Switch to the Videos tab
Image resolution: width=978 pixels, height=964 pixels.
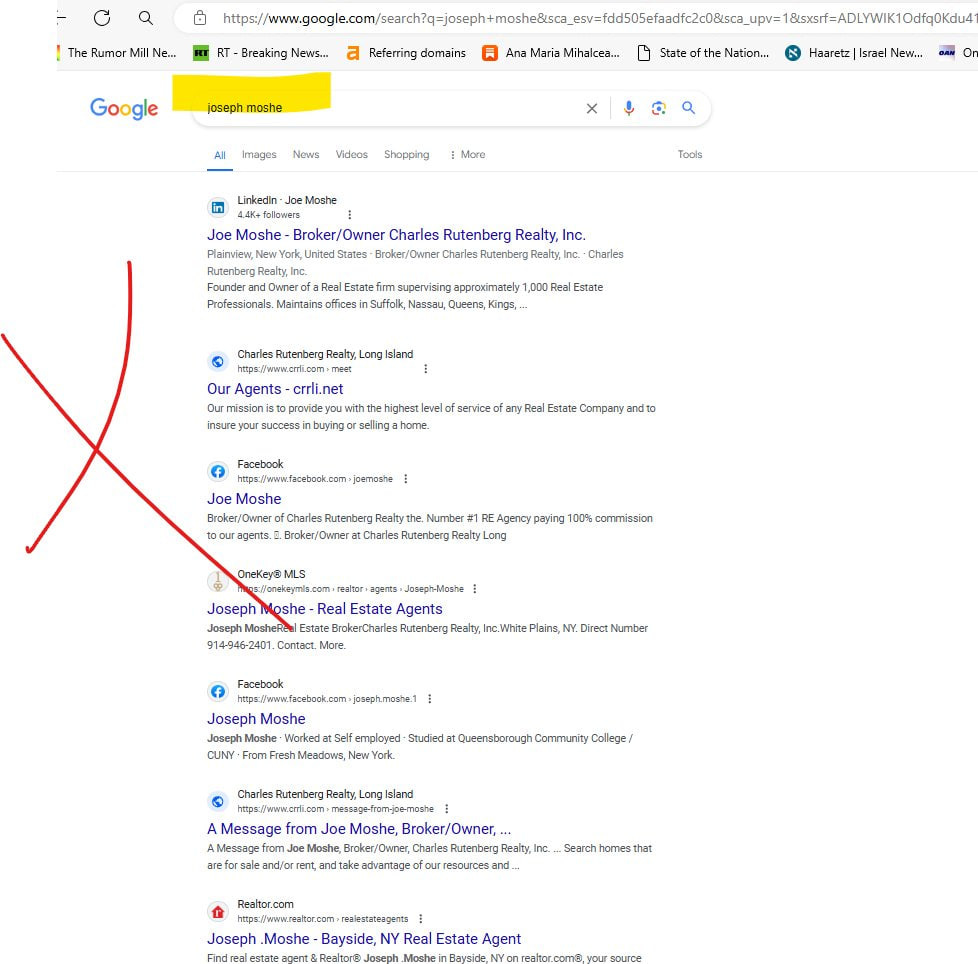[352, 155]
